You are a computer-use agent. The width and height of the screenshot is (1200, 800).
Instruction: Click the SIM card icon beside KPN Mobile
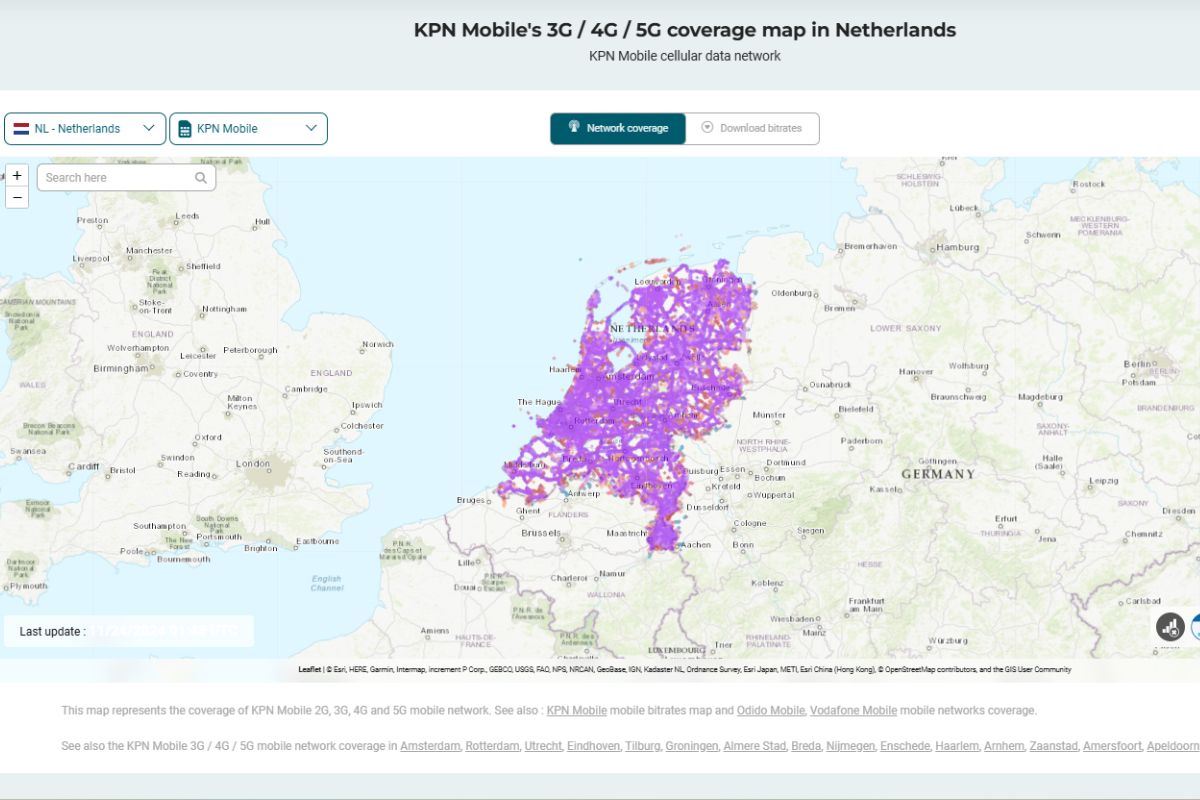pyautogui.click(x=185, y=128)
